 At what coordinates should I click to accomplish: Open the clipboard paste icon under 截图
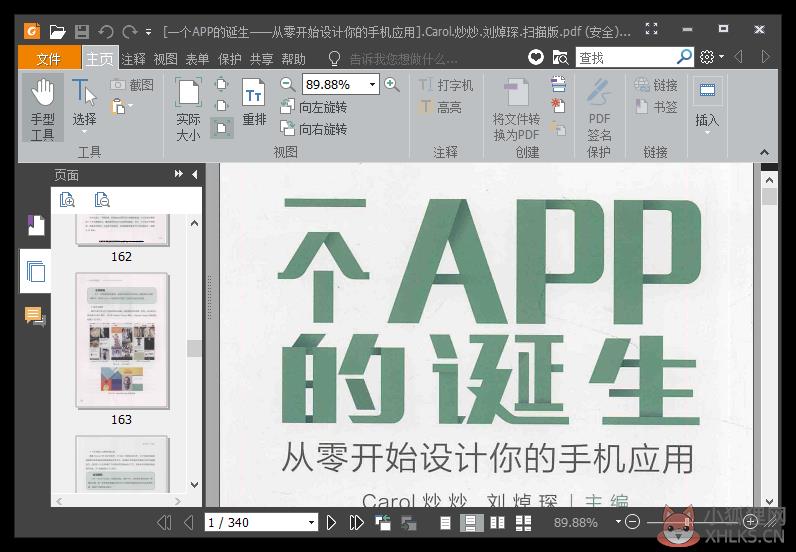pyautogui.click(x=118, y=107)
